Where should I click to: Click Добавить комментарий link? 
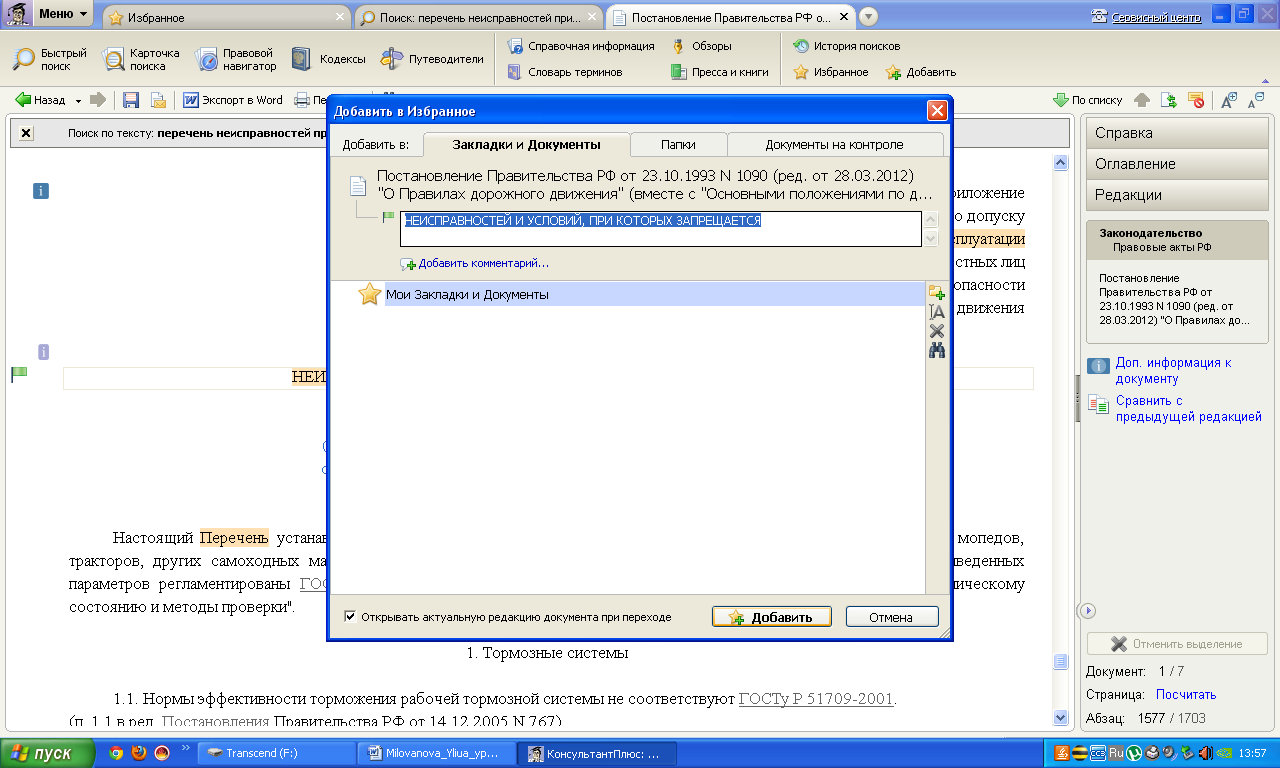[x=476, y=264]
